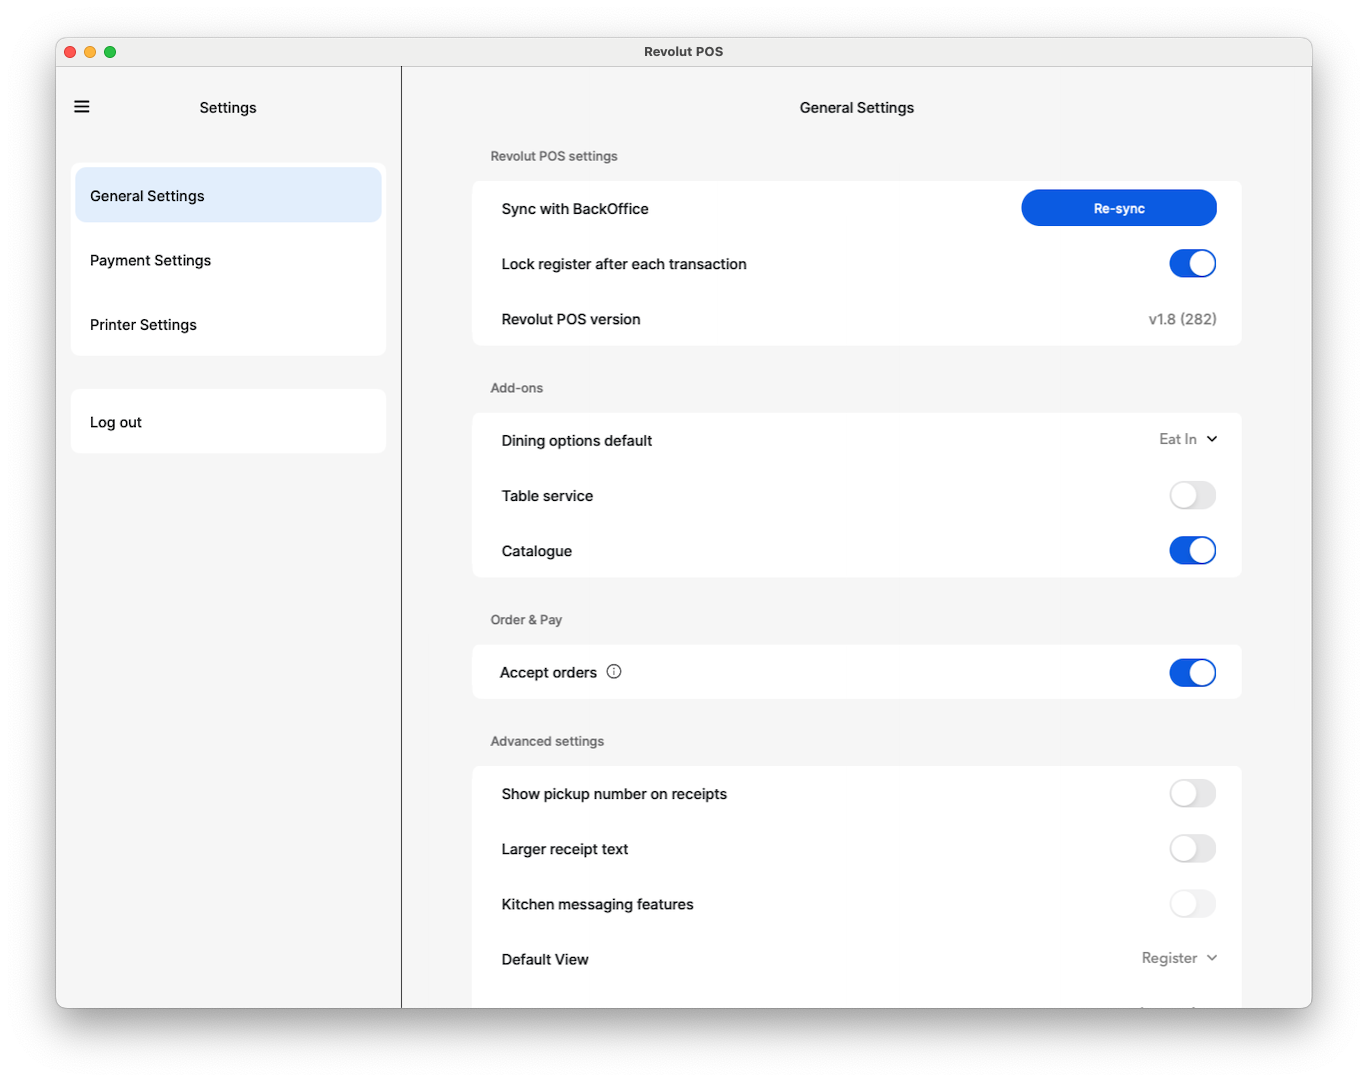Select General Settings in sidebar
The image size is (1368, 1082).
pyautogui.click(x=228, y=195)
